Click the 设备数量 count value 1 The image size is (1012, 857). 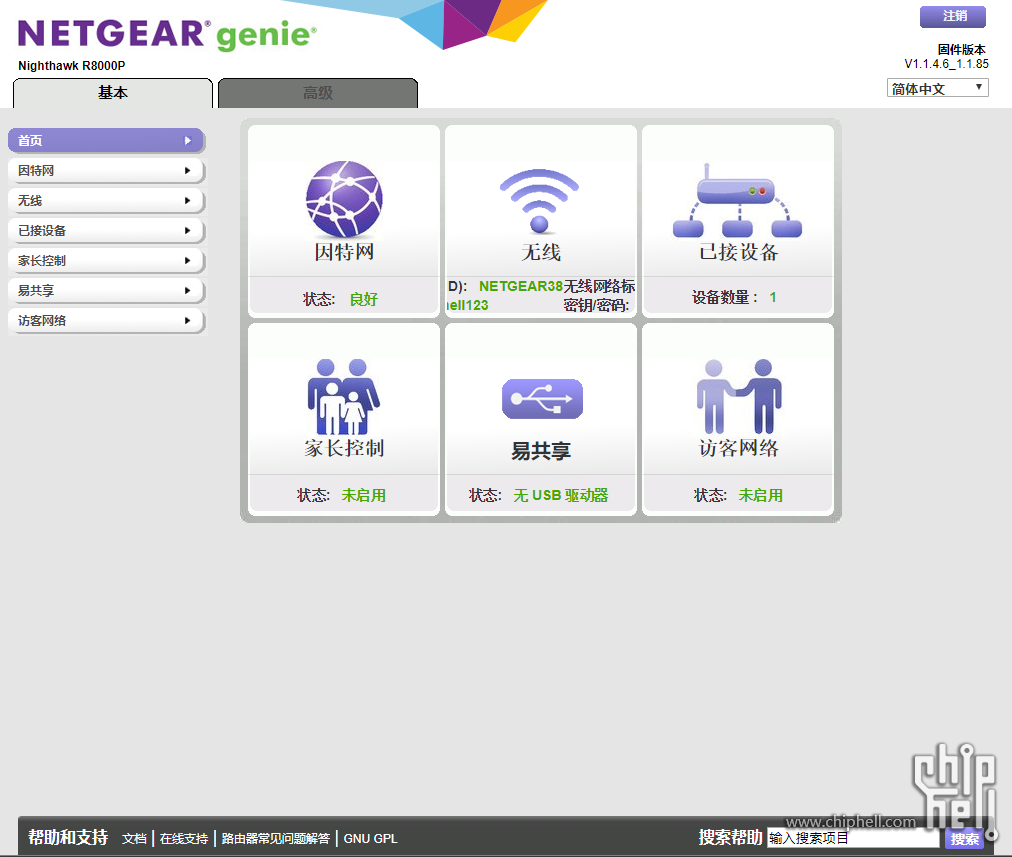tap(773, 297)
